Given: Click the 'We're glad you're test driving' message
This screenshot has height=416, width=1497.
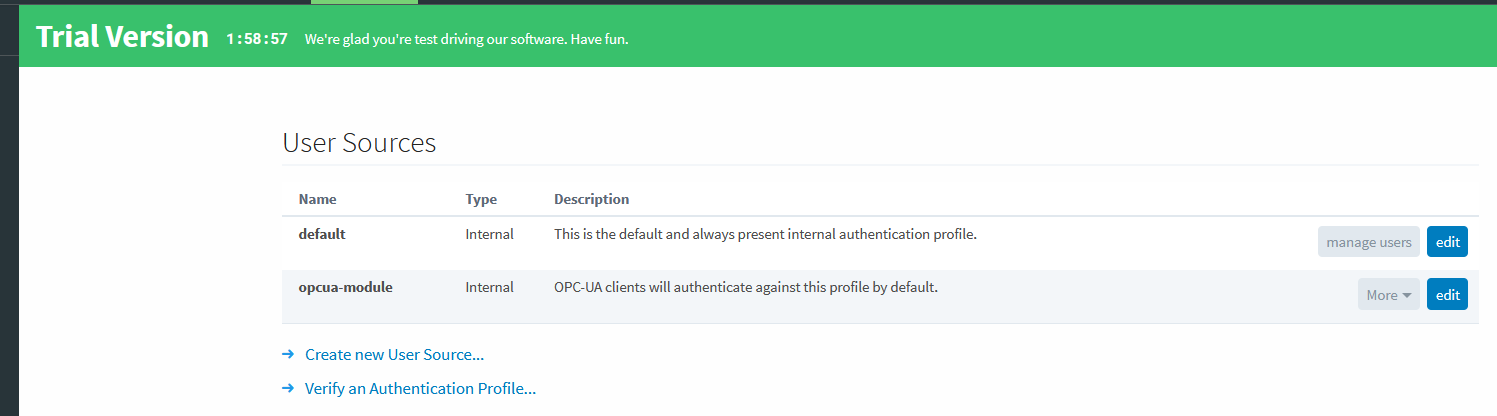Looking at the screenshot, I should point(466,39).
